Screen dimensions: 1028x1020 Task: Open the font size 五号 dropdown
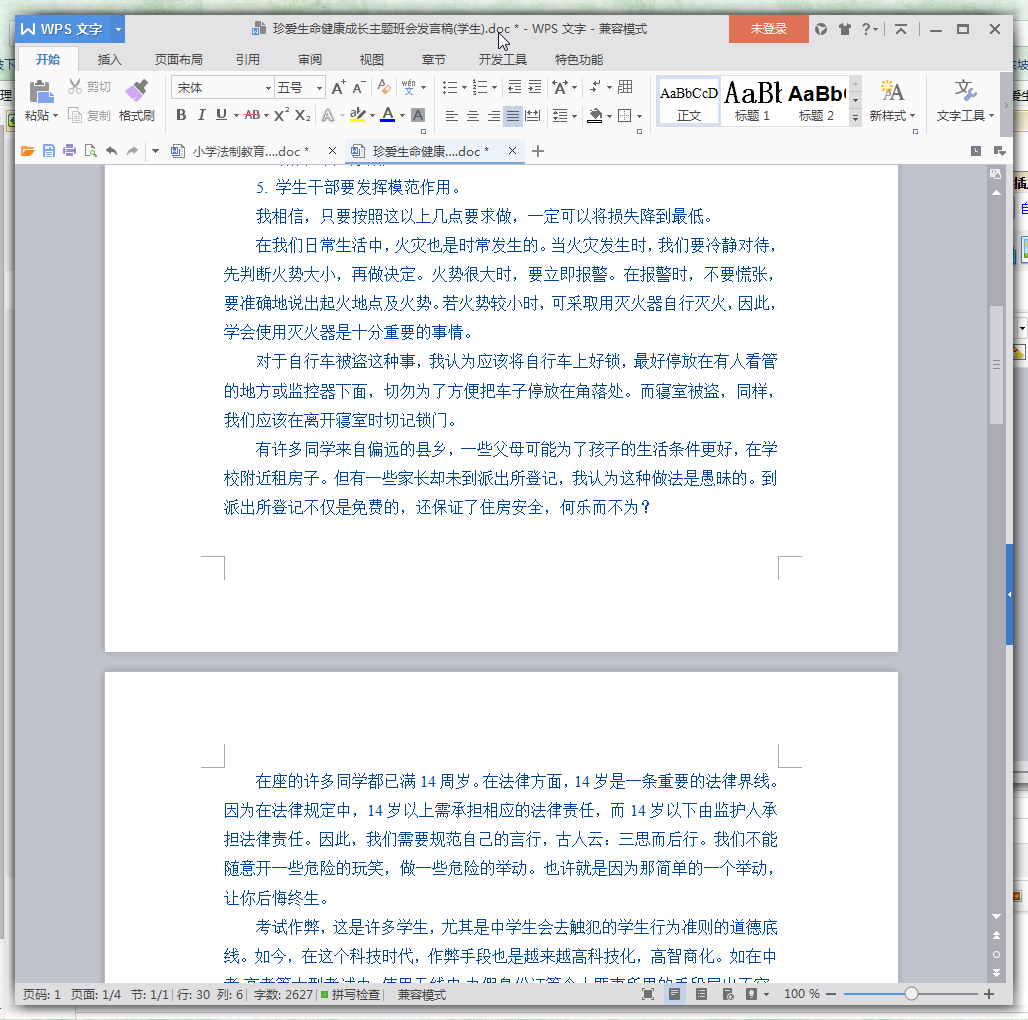(319, 88)
